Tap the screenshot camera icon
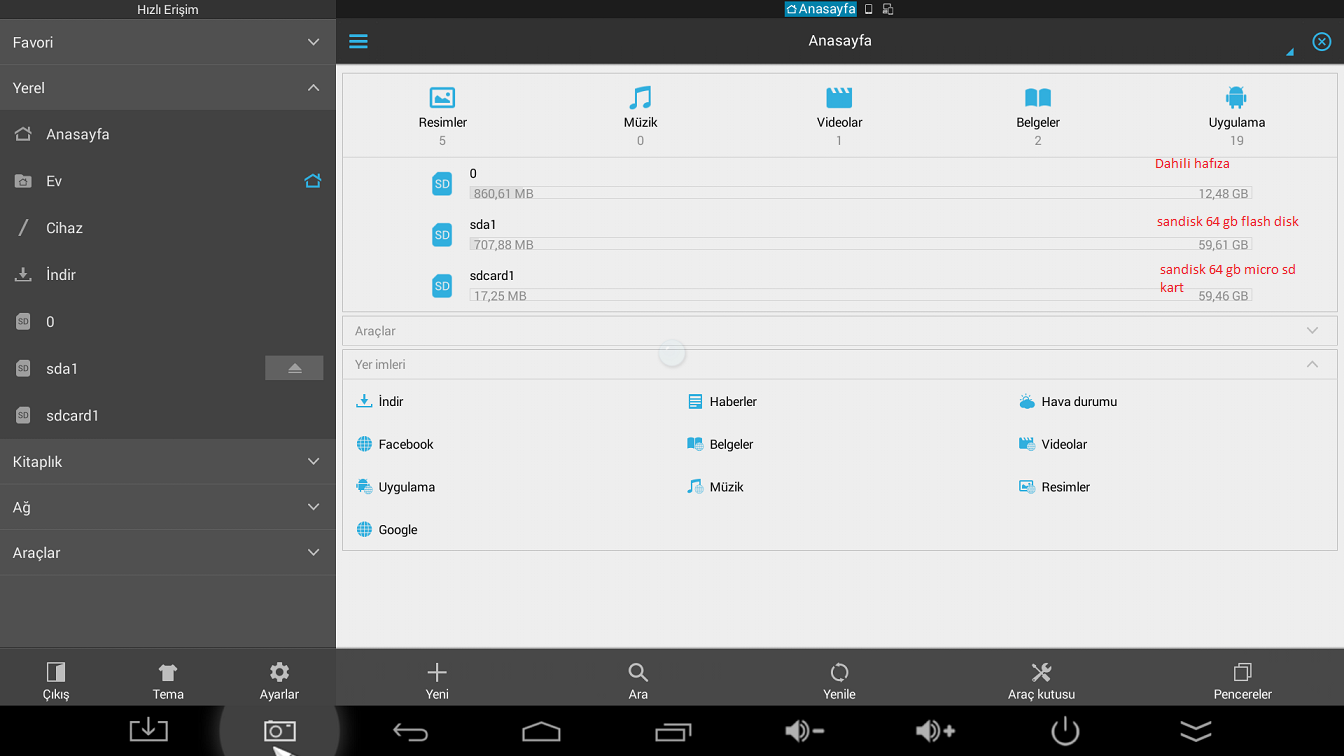The height and width of the screenshot is (756, 1344). click(x=279, y=730)
